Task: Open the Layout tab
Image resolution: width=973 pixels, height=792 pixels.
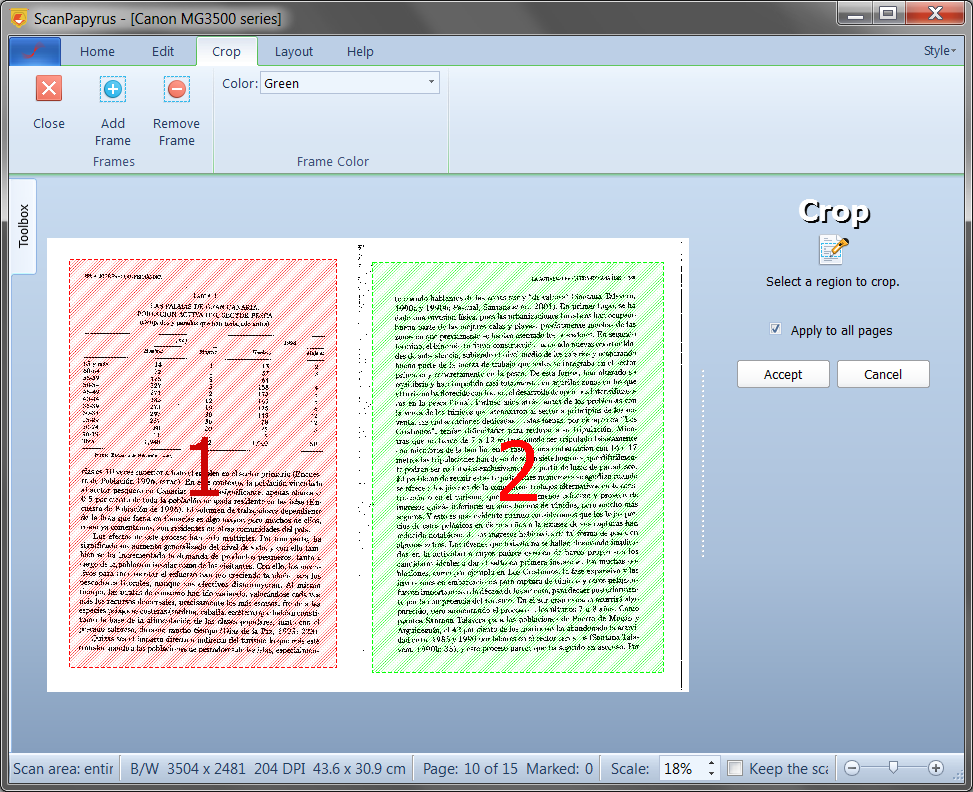Action: point(293,51)
